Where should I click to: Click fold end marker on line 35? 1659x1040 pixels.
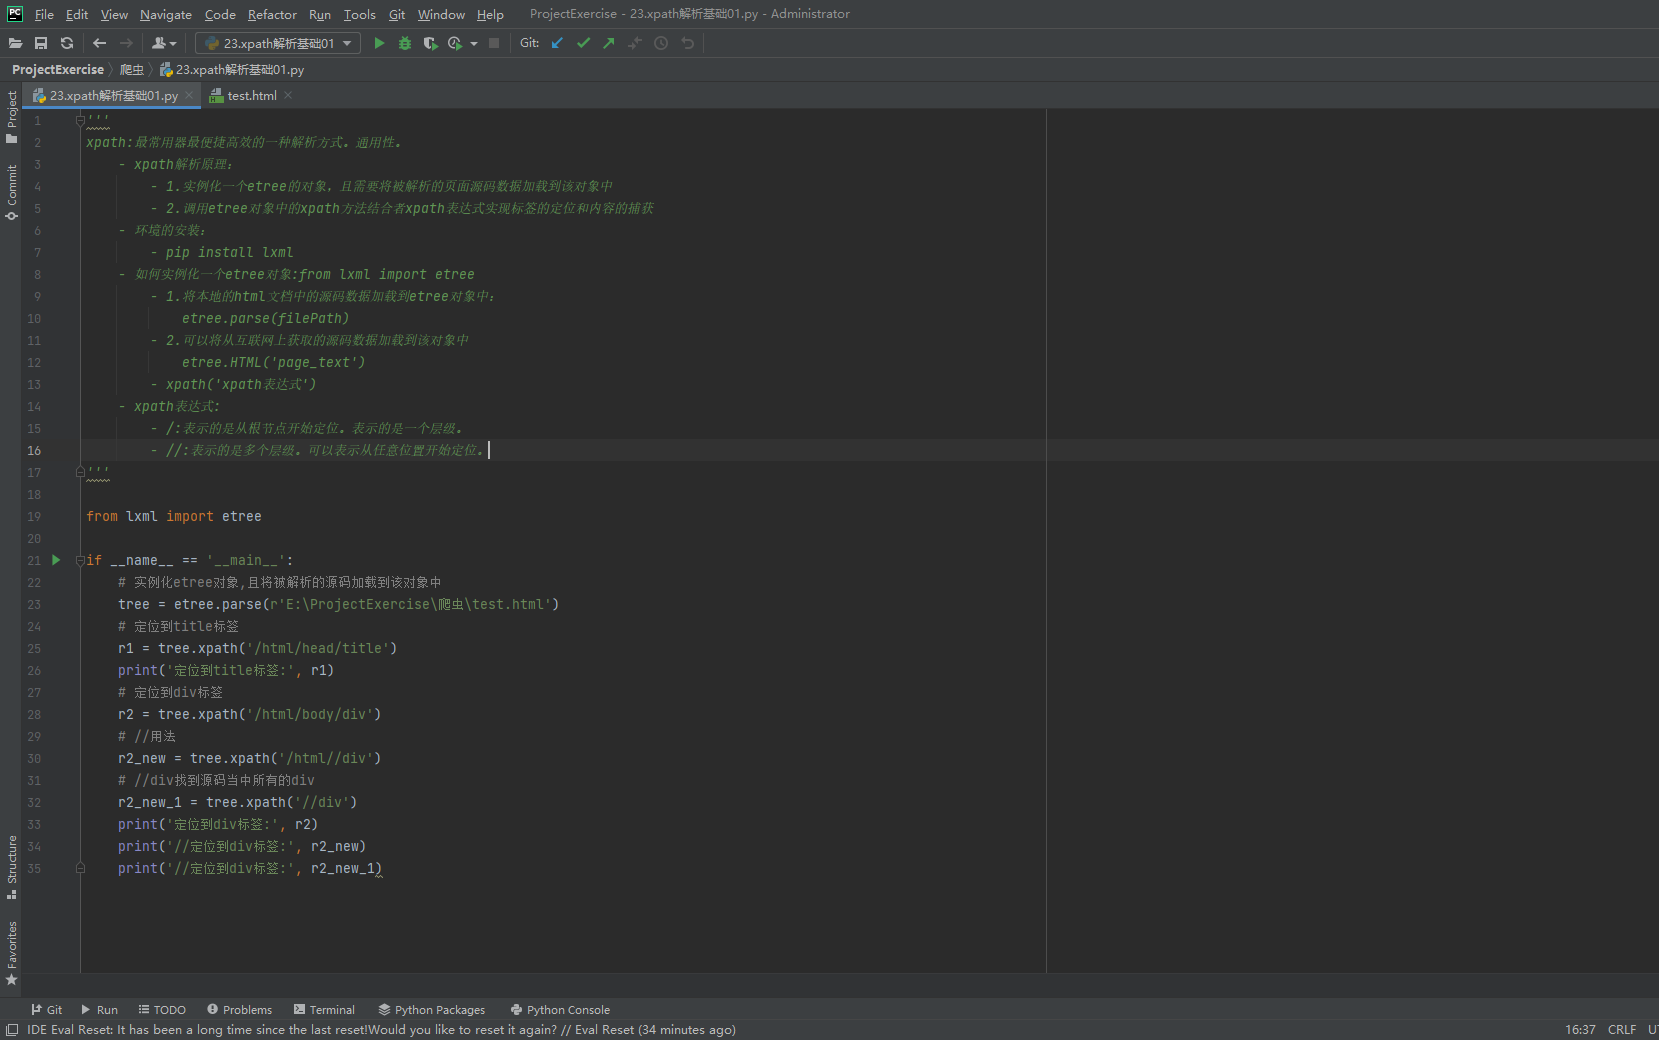click(x=80, y=868)
